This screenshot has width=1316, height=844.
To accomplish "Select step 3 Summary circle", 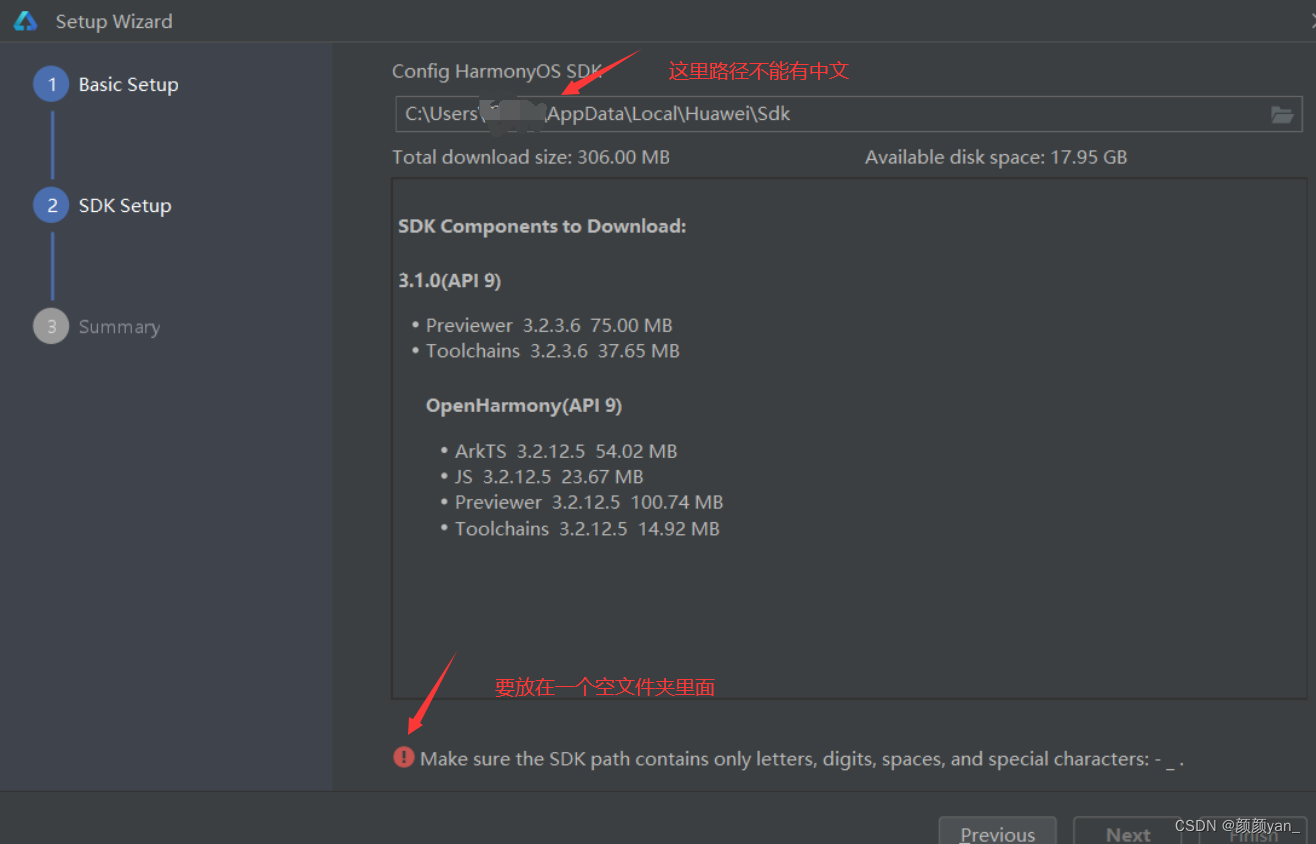I will tap(51, 326).
